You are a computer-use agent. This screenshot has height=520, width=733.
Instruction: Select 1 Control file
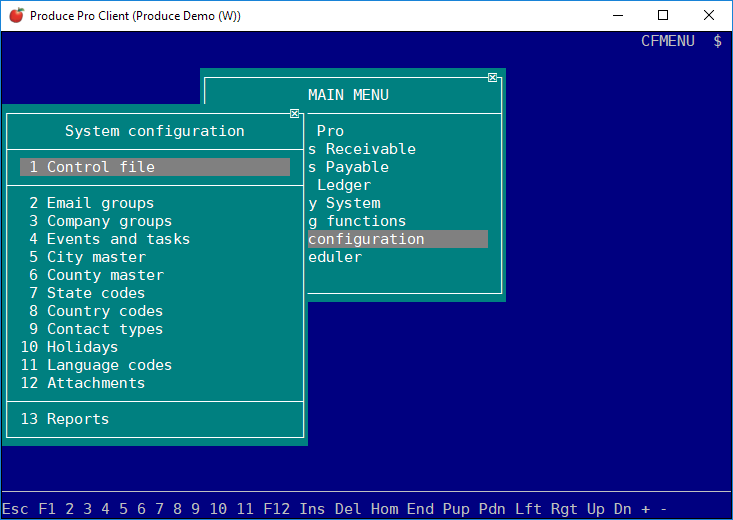155,167
